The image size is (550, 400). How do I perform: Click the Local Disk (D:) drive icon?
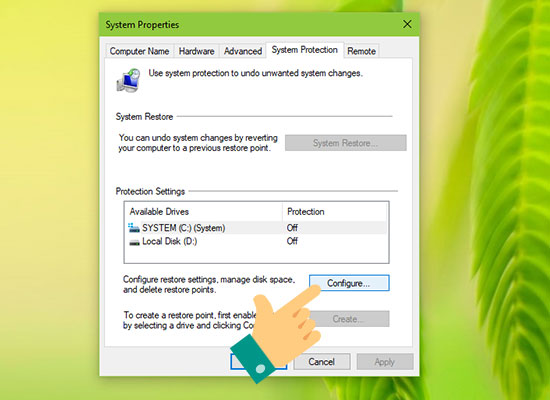[134, 242]
